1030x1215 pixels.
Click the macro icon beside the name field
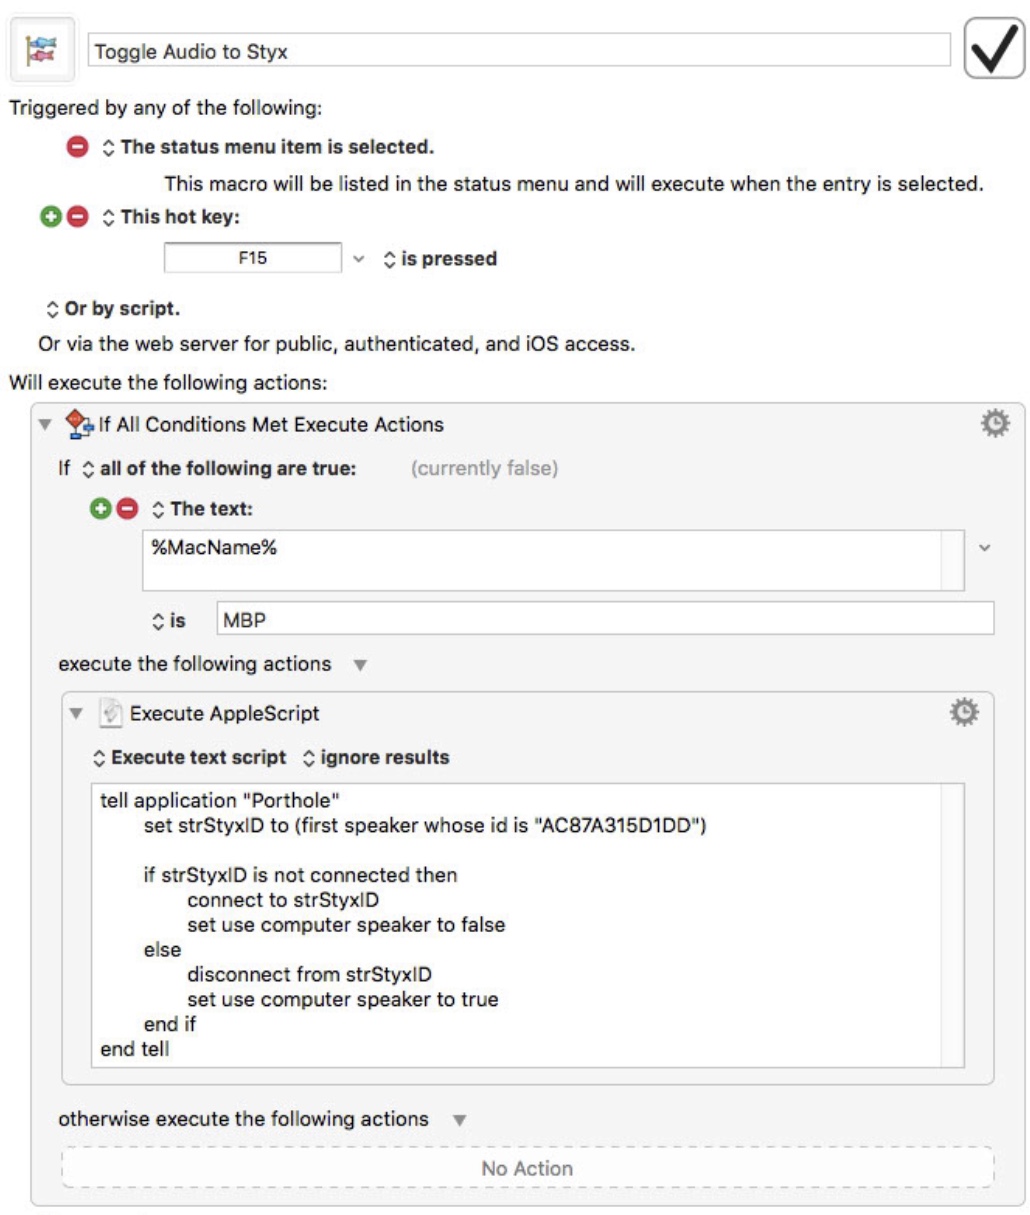pos(42,50)
